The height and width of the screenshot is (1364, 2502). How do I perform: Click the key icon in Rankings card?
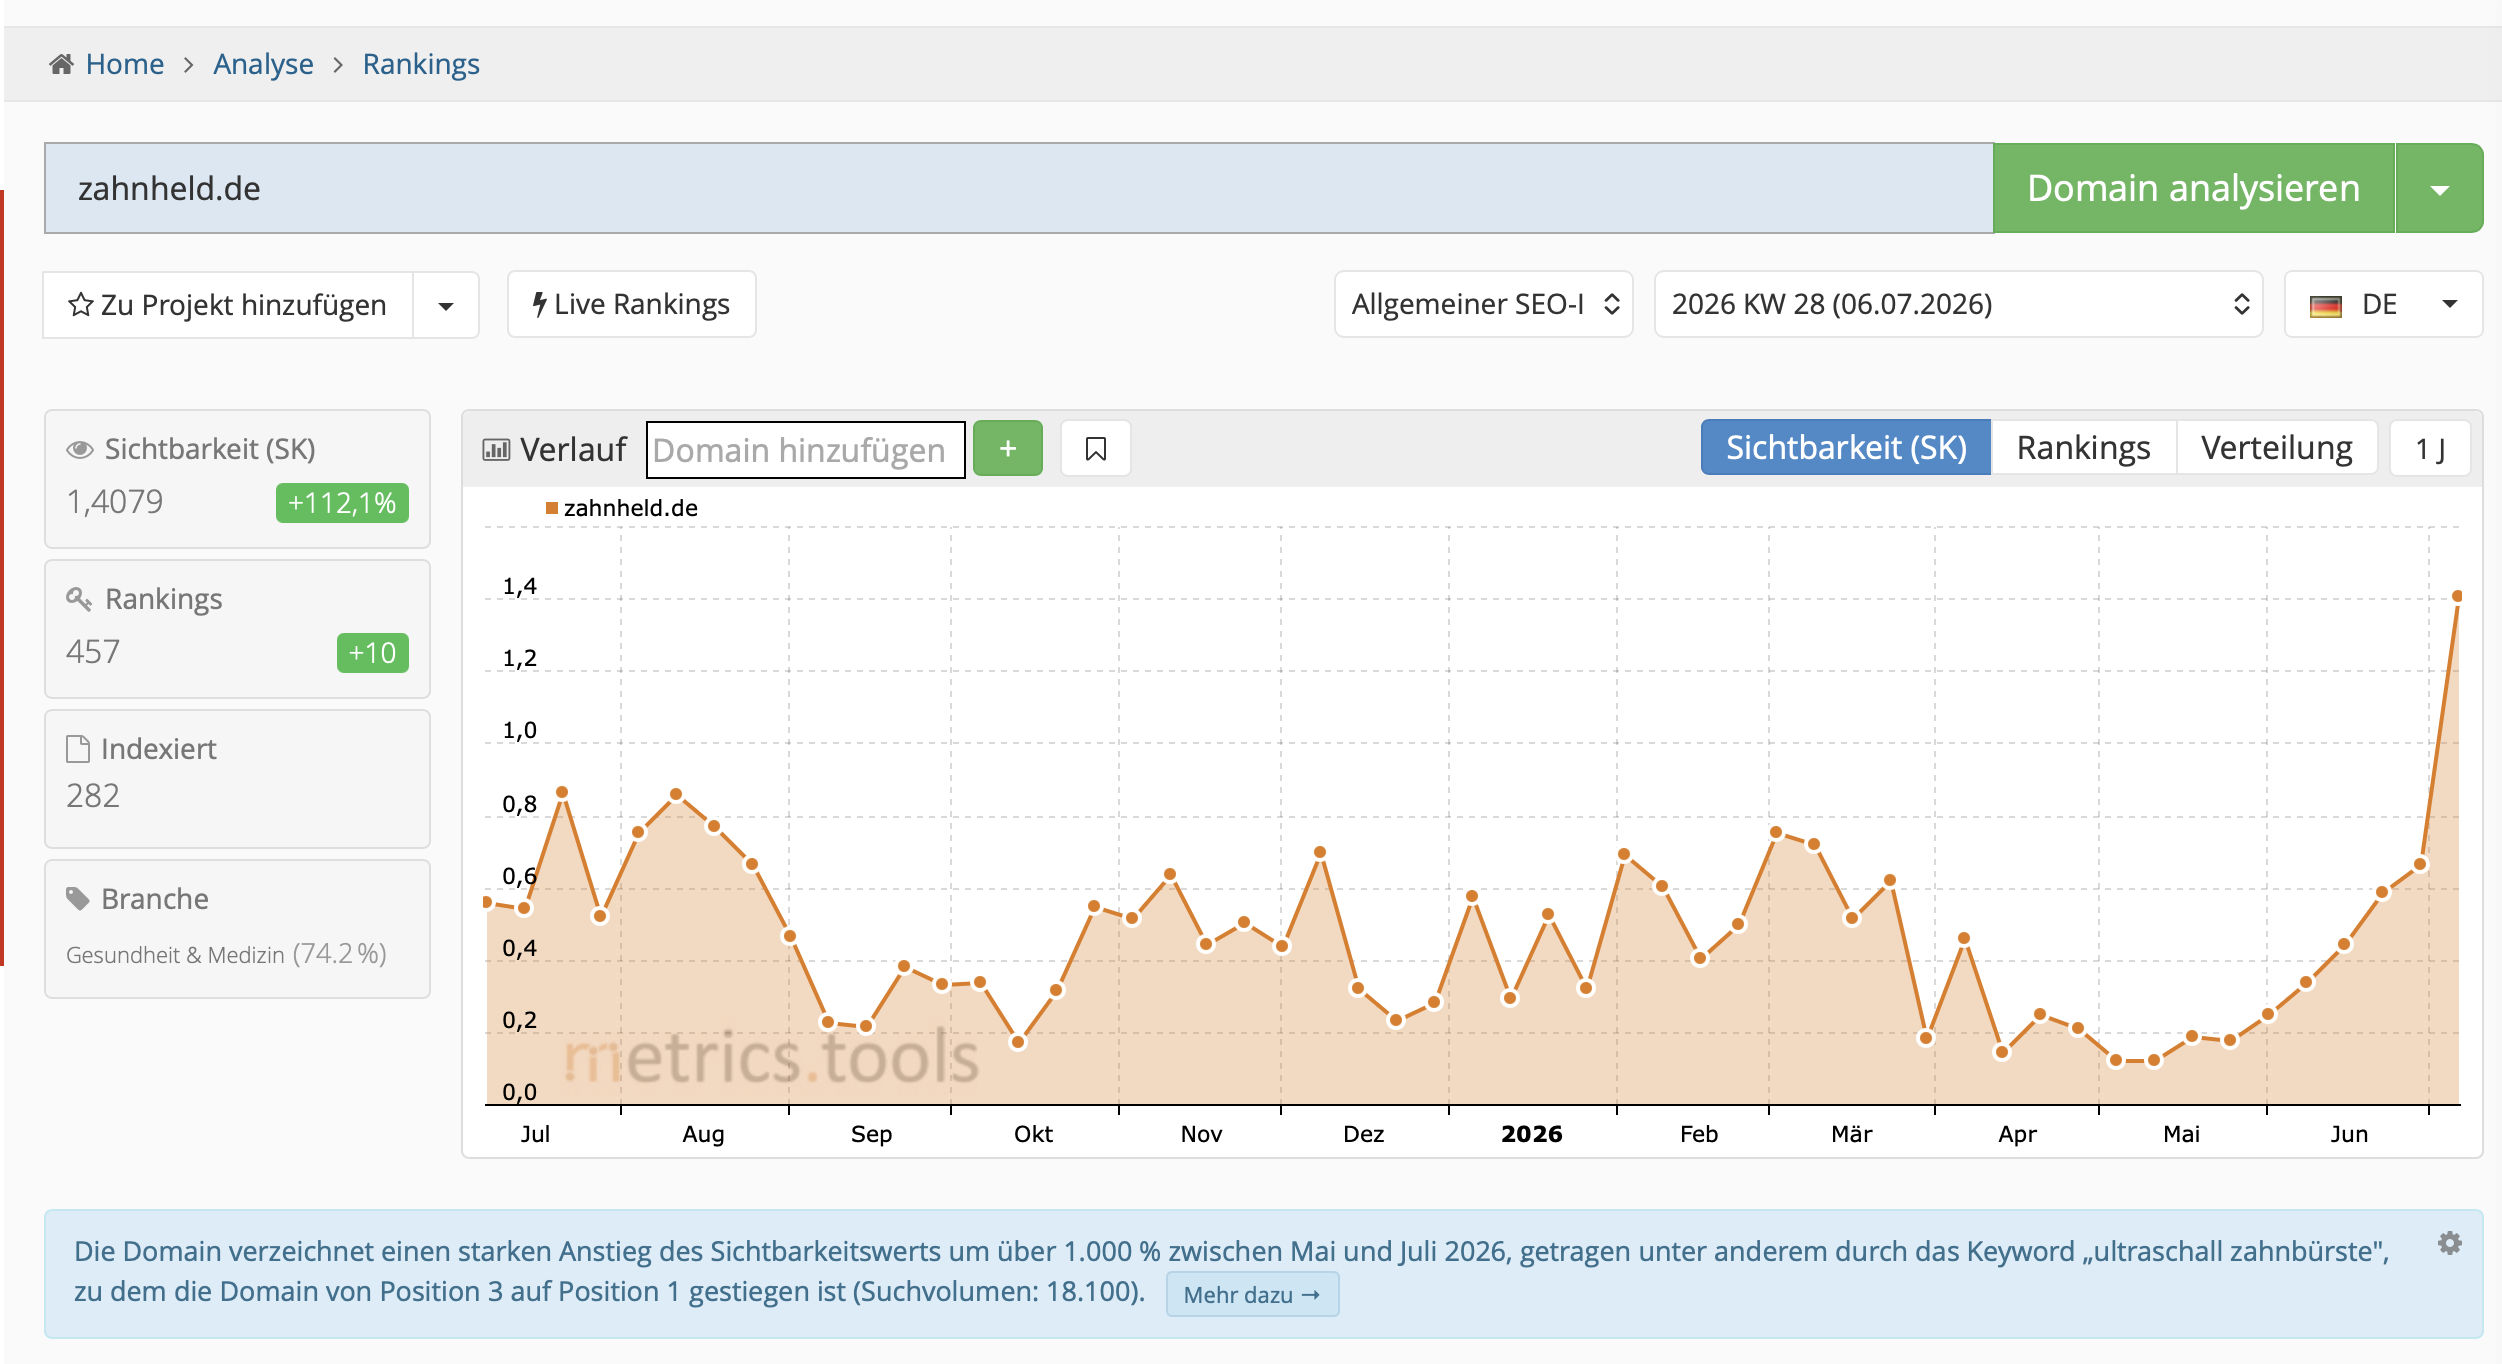(79, 598)
